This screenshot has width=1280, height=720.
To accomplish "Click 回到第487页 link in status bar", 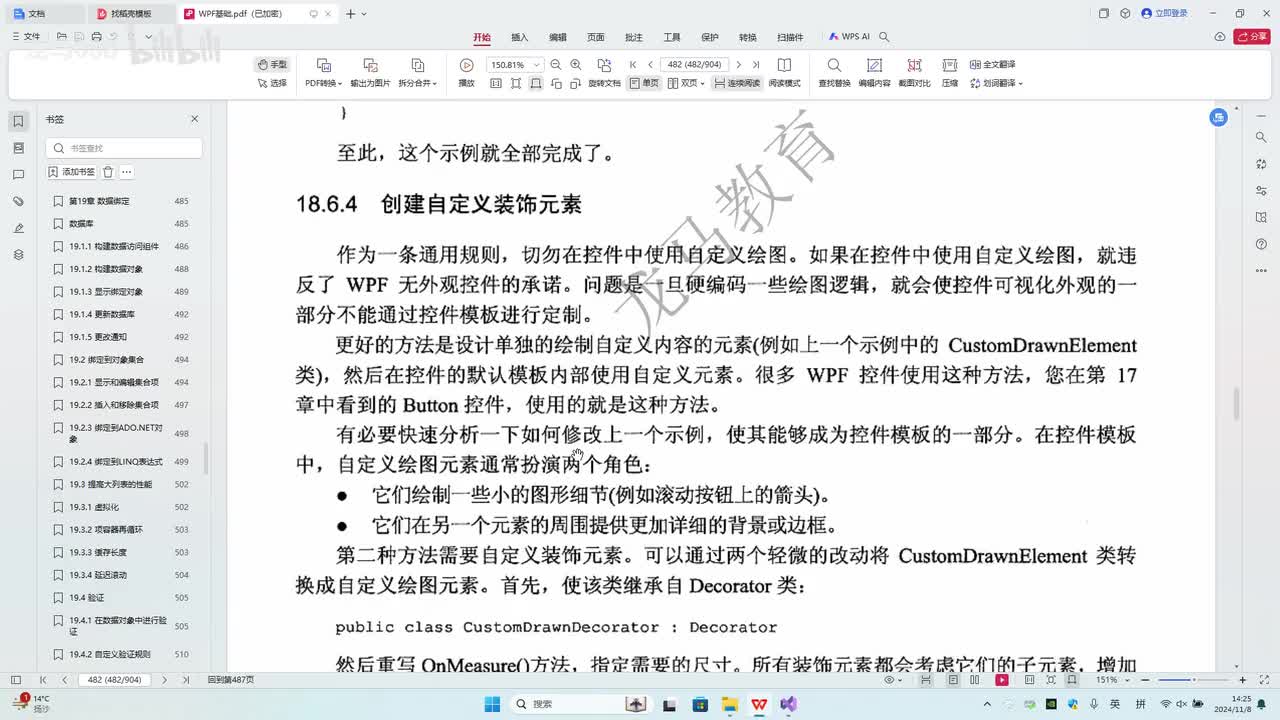I will point(231,680).
